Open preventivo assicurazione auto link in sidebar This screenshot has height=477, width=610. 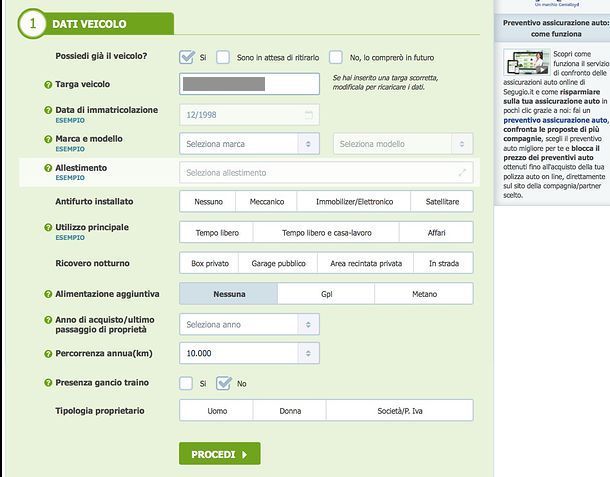click(x=555, y=120)
